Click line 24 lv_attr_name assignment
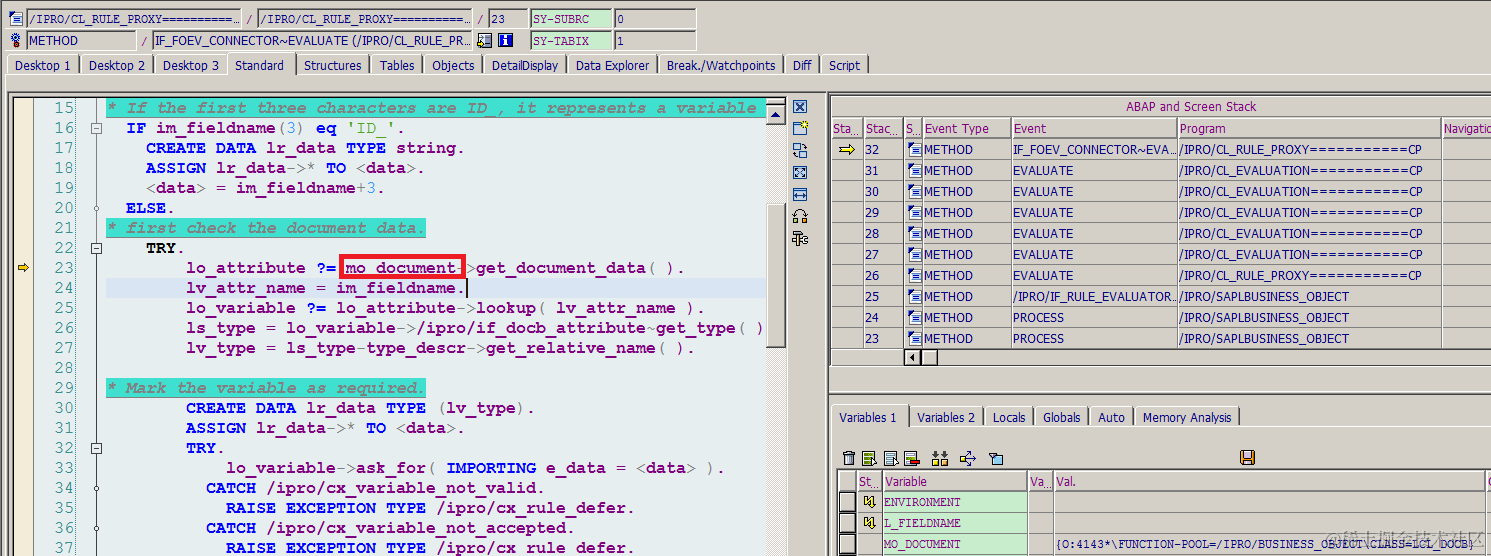 pos(325,288)
